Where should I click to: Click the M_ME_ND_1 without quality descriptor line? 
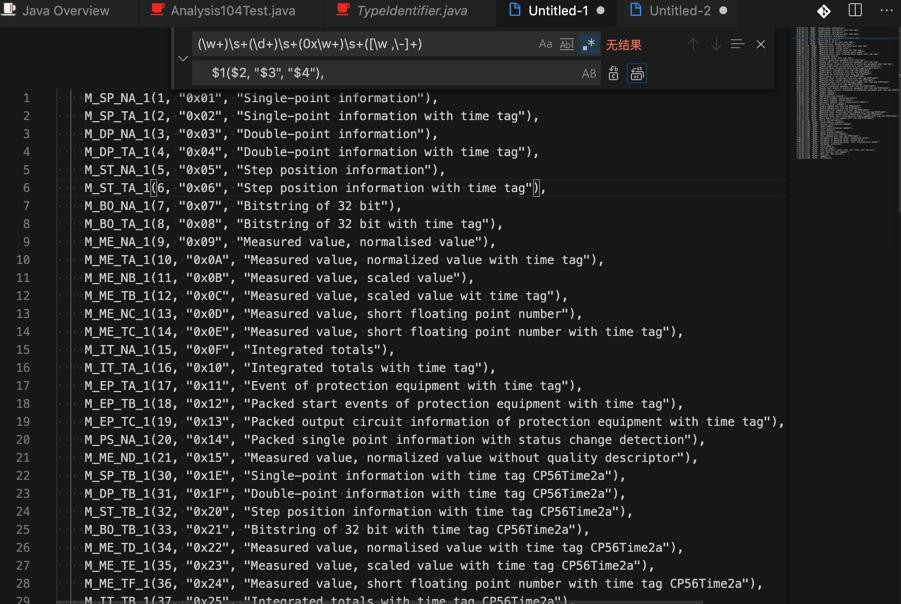pos(391,458)
